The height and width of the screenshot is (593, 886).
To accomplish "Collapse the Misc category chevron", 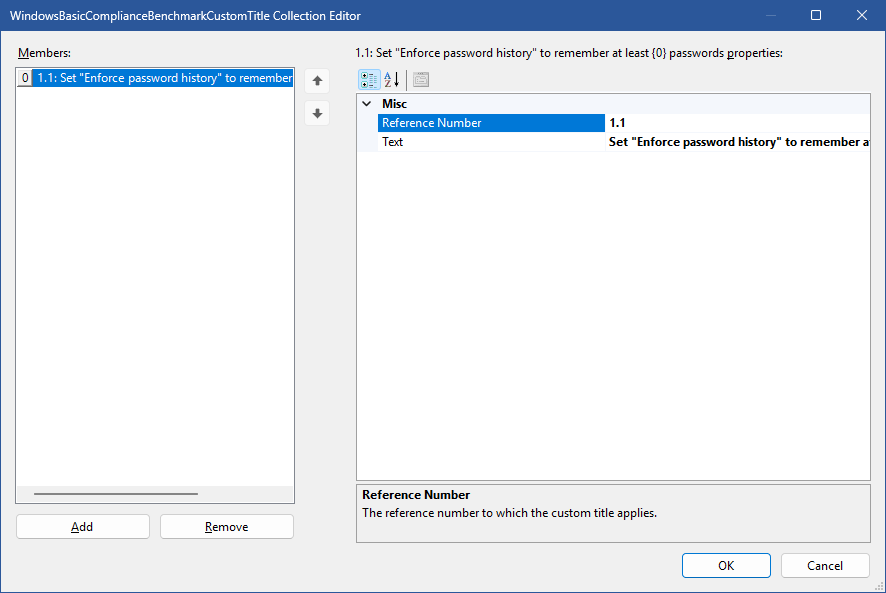I will click(x=367, y=104).
